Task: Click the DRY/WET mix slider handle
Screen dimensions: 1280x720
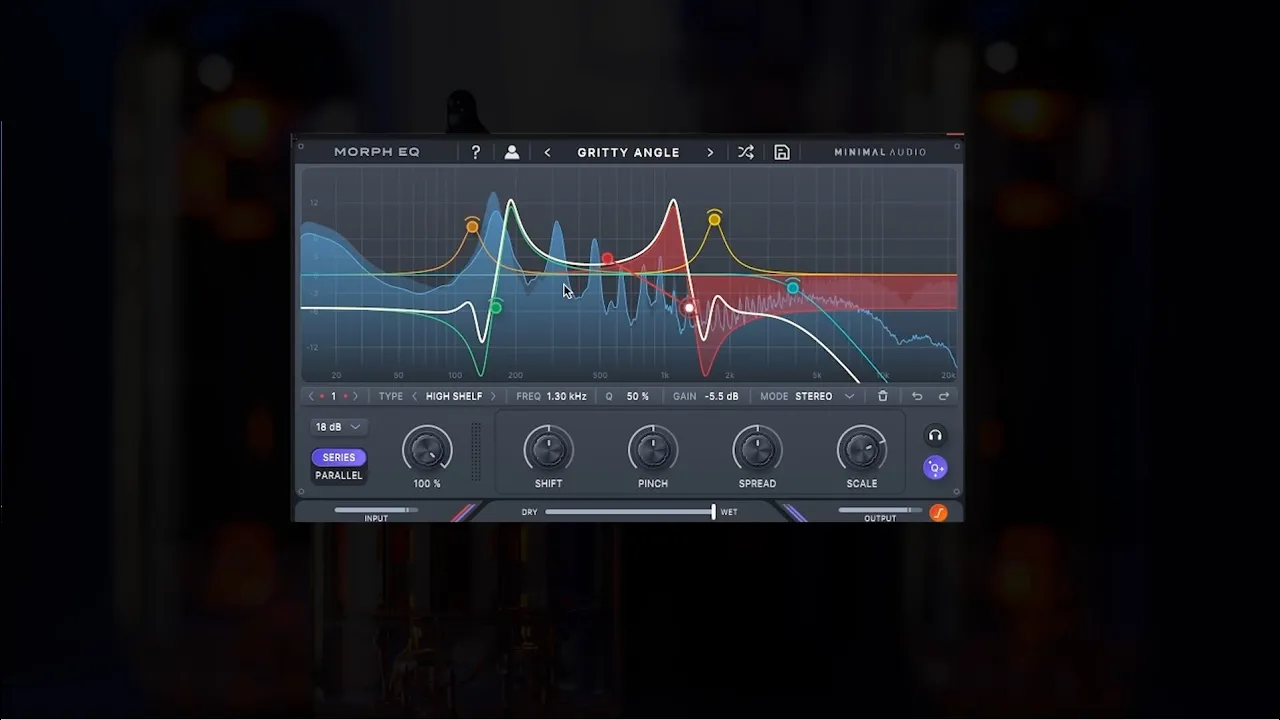Action: pyautogui.click(x=713, y=512)
